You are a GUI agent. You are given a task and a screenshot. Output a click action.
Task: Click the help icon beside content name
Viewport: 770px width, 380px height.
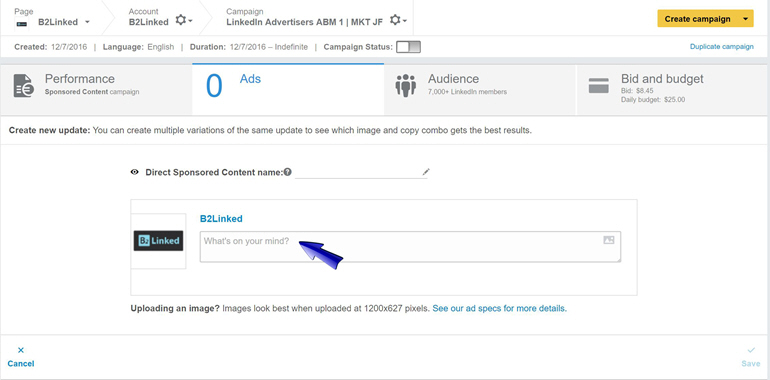click(x=288, y=172)
